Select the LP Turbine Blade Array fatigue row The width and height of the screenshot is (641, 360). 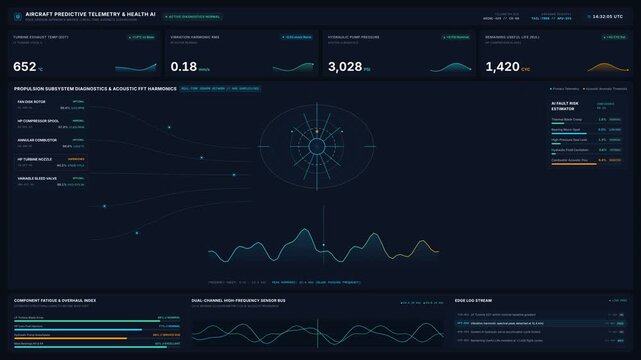(97, 319)
